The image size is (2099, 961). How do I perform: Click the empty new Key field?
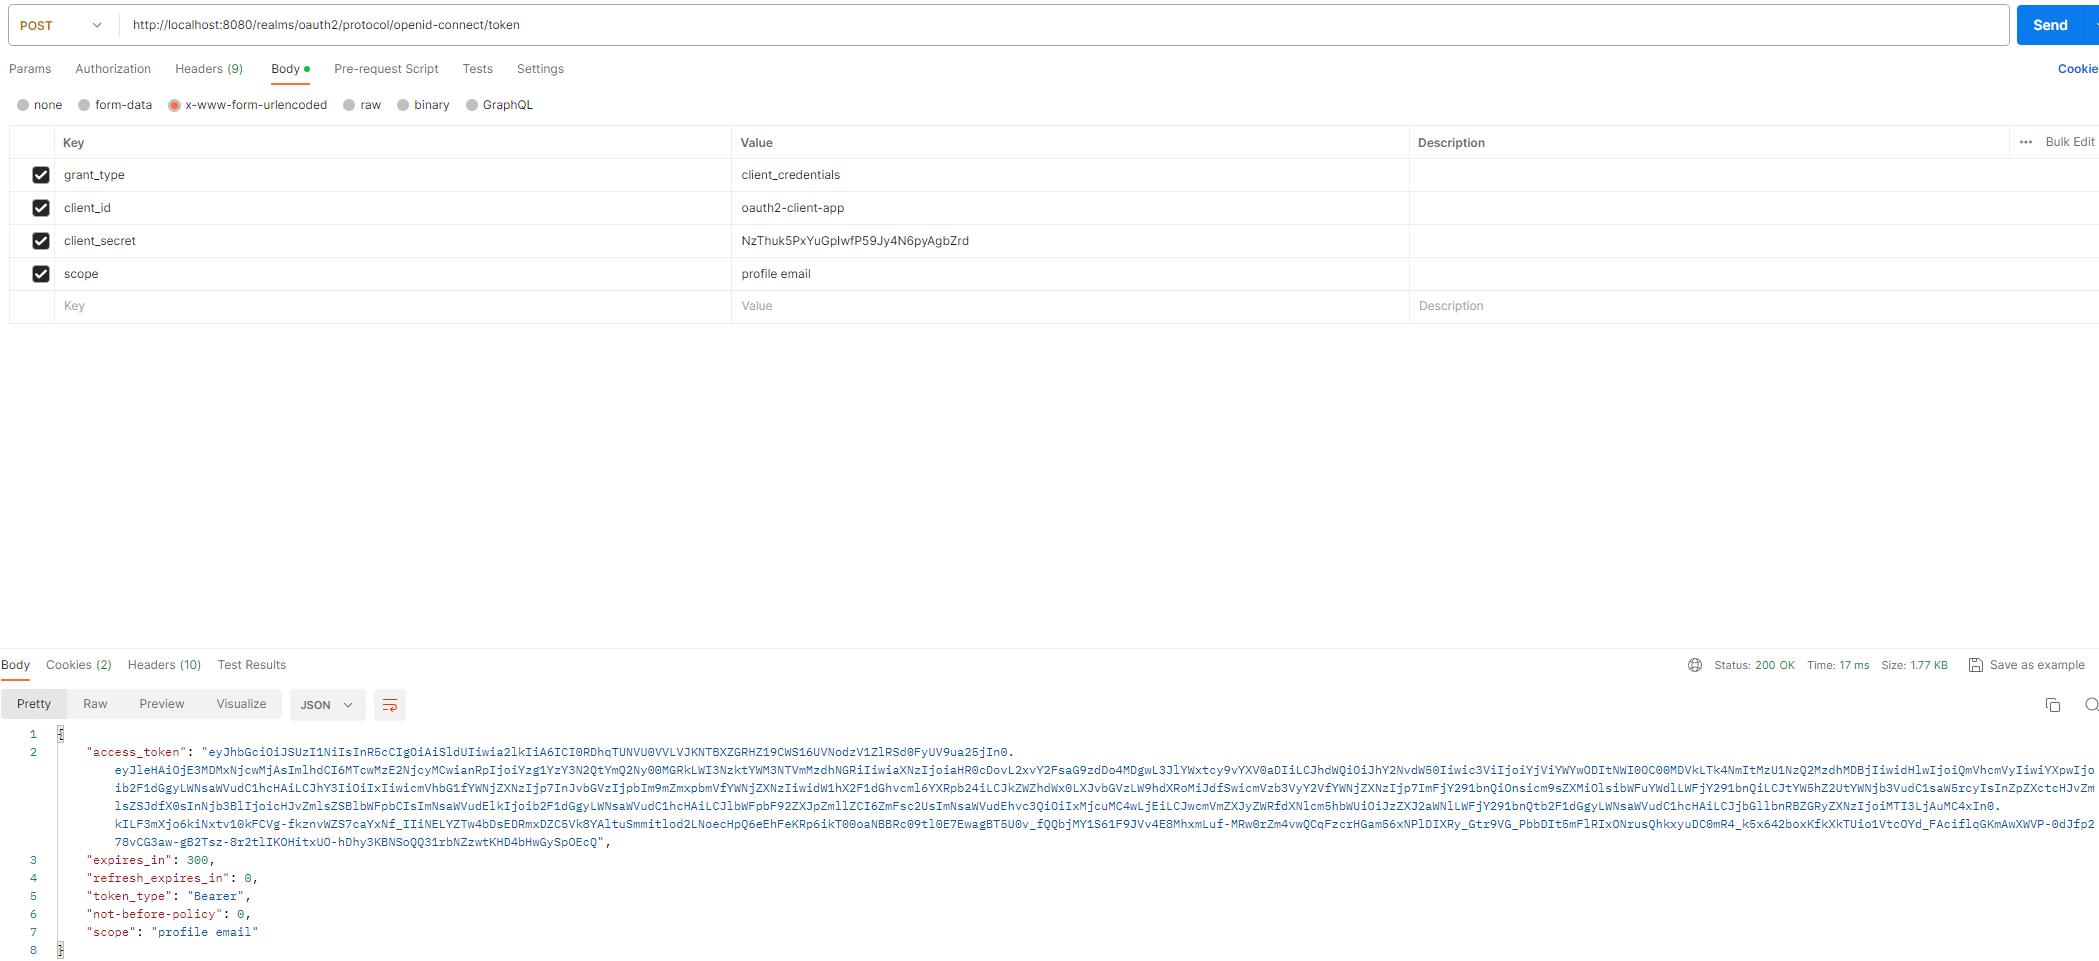[x=392, y=306]
